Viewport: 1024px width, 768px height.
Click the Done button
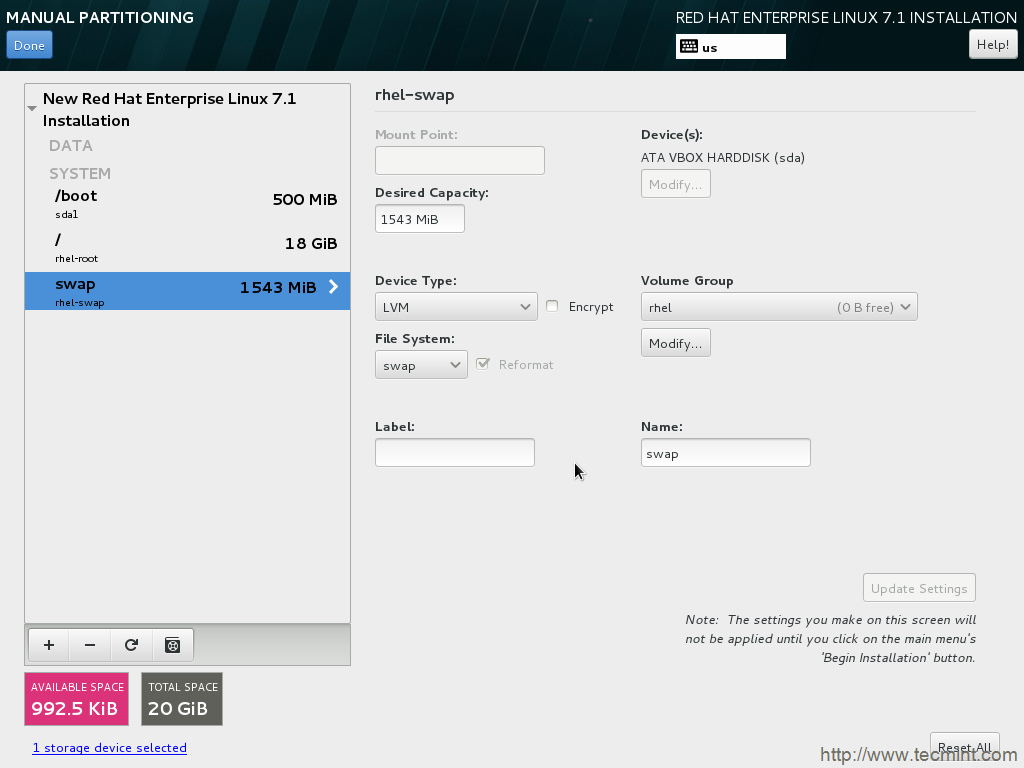coord(29,46)
